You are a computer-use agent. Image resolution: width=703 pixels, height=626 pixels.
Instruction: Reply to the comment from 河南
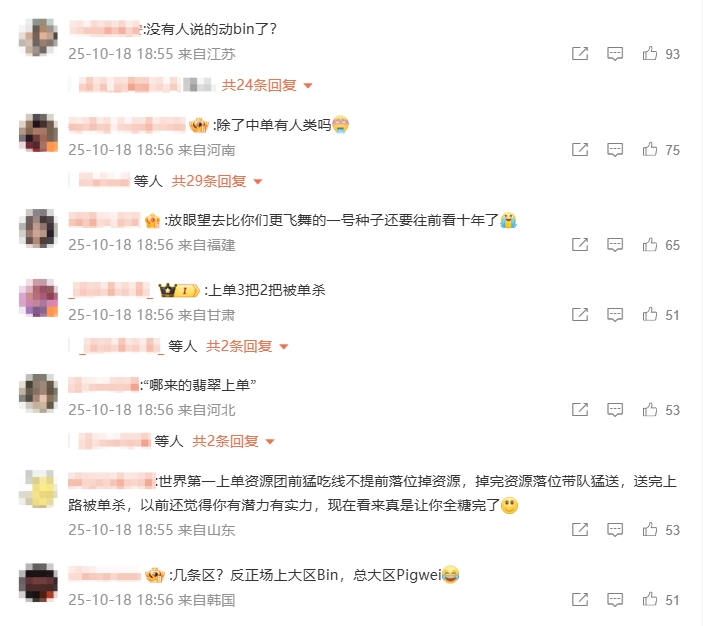click(615, 150)
